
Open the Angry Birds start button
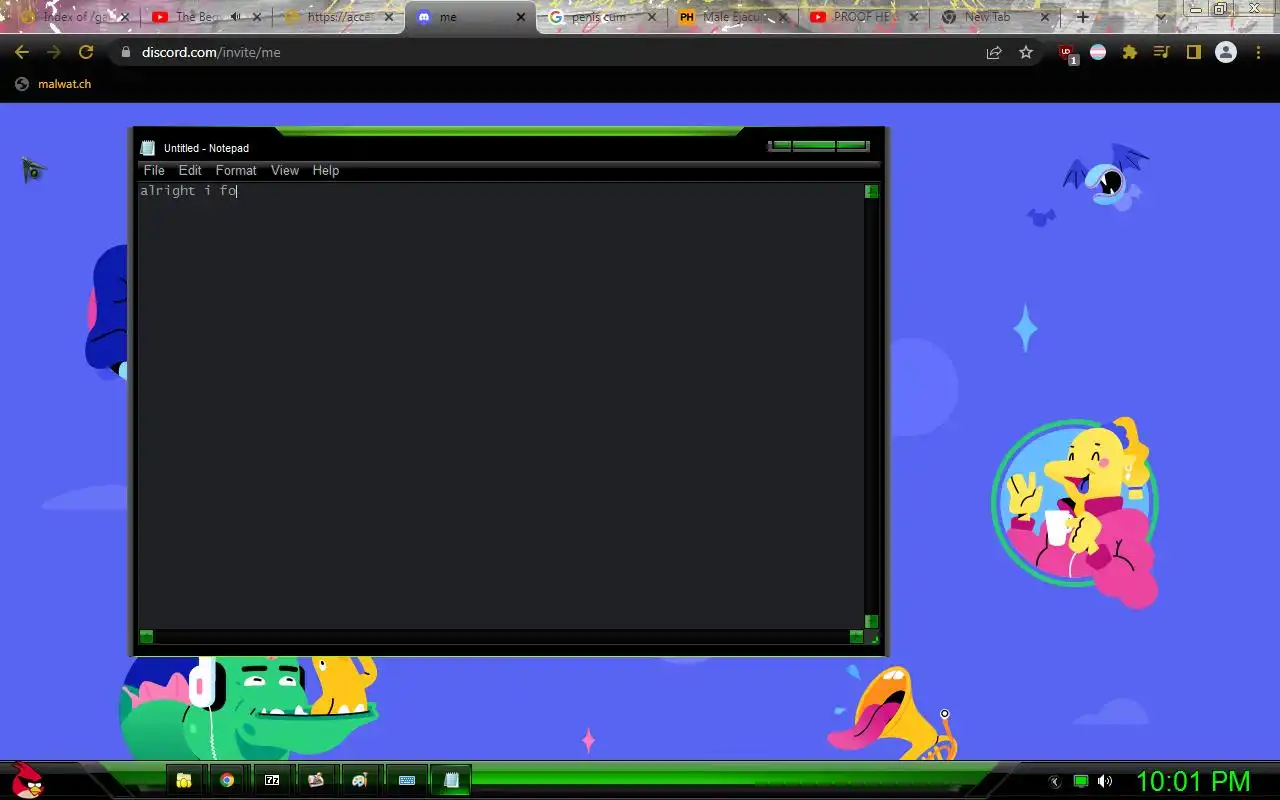tap(27, 780)
